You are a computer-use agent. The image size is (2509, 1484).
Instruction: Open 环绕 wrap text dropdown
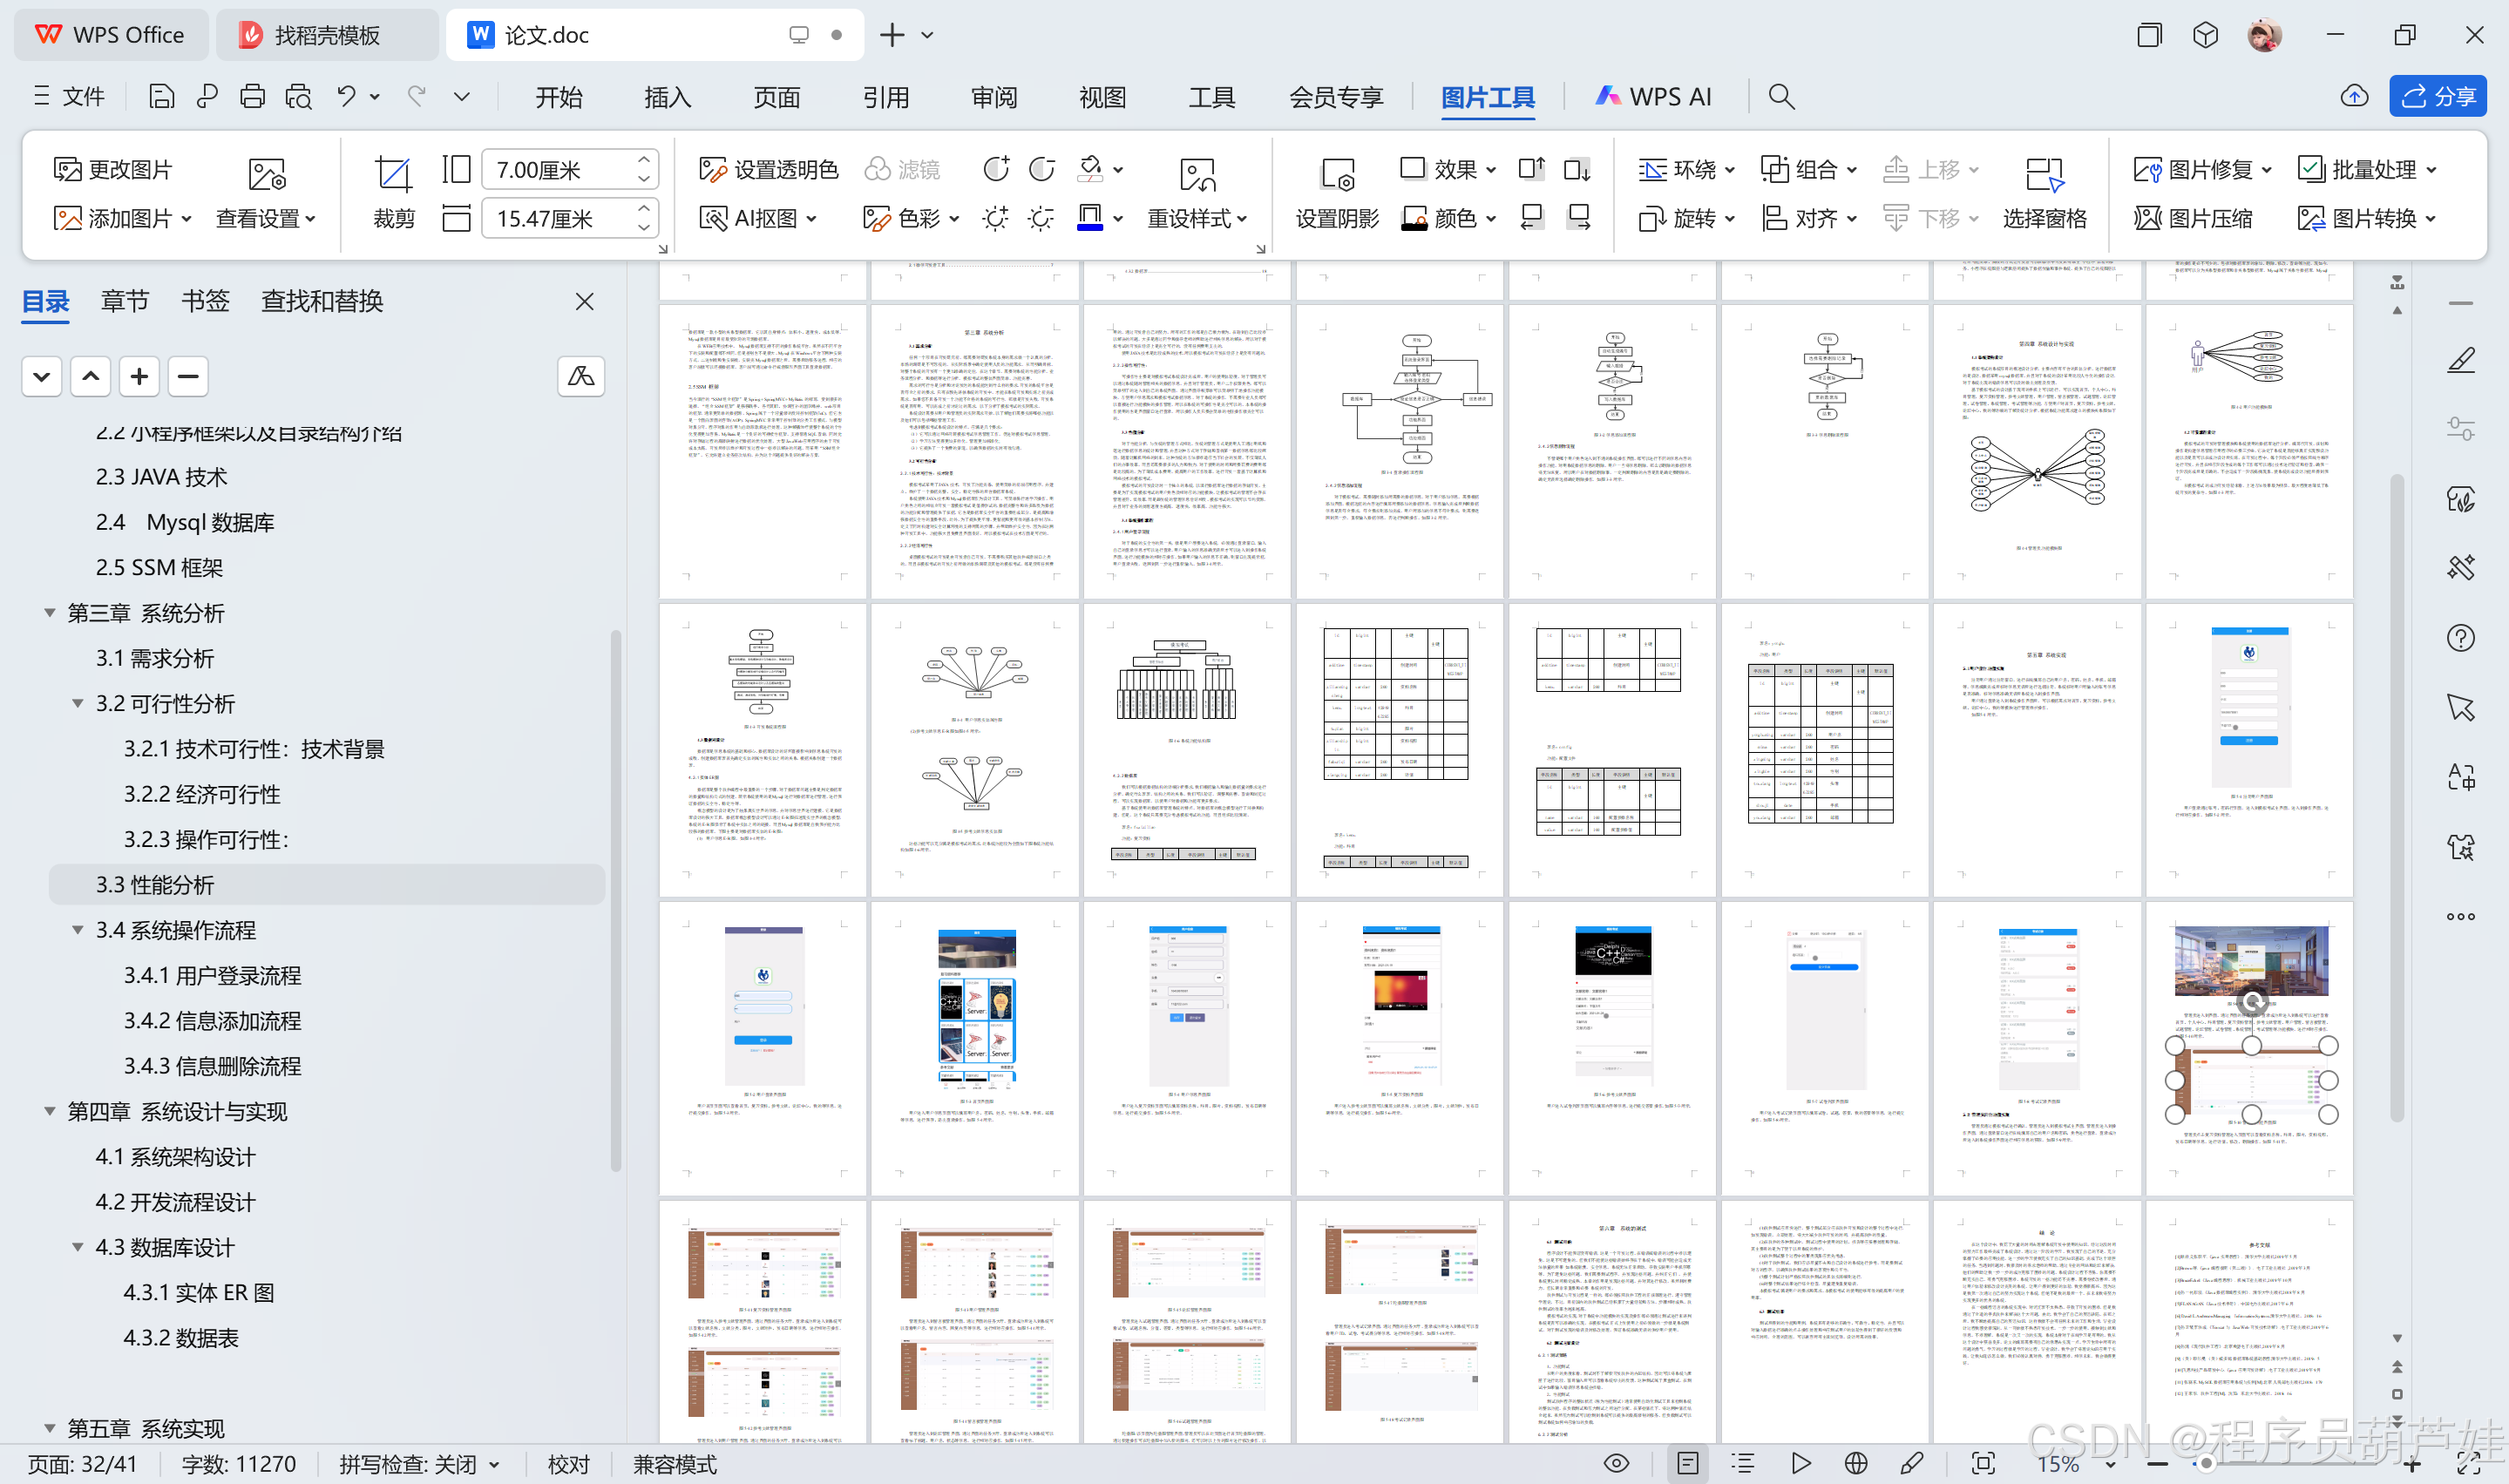(1687, 169)
